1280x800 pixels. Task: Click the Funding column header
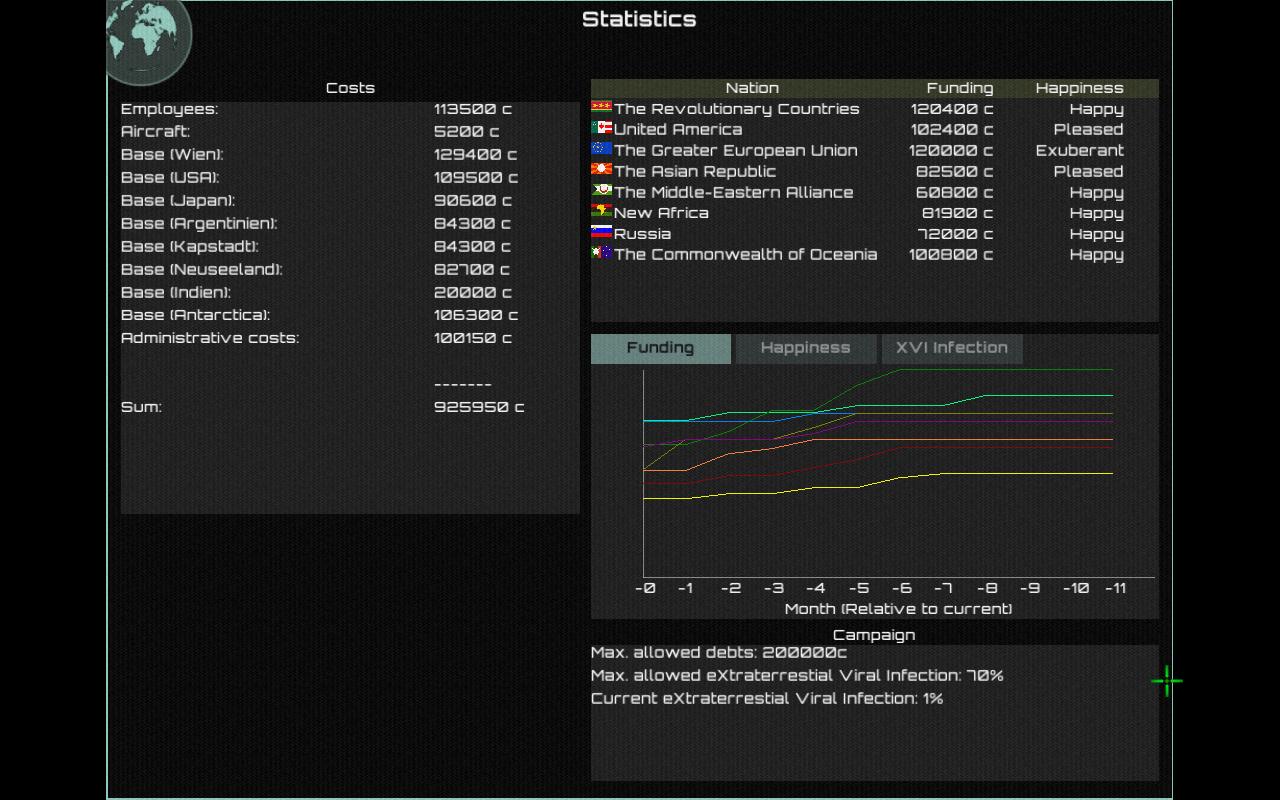click(x=960, y=88)
